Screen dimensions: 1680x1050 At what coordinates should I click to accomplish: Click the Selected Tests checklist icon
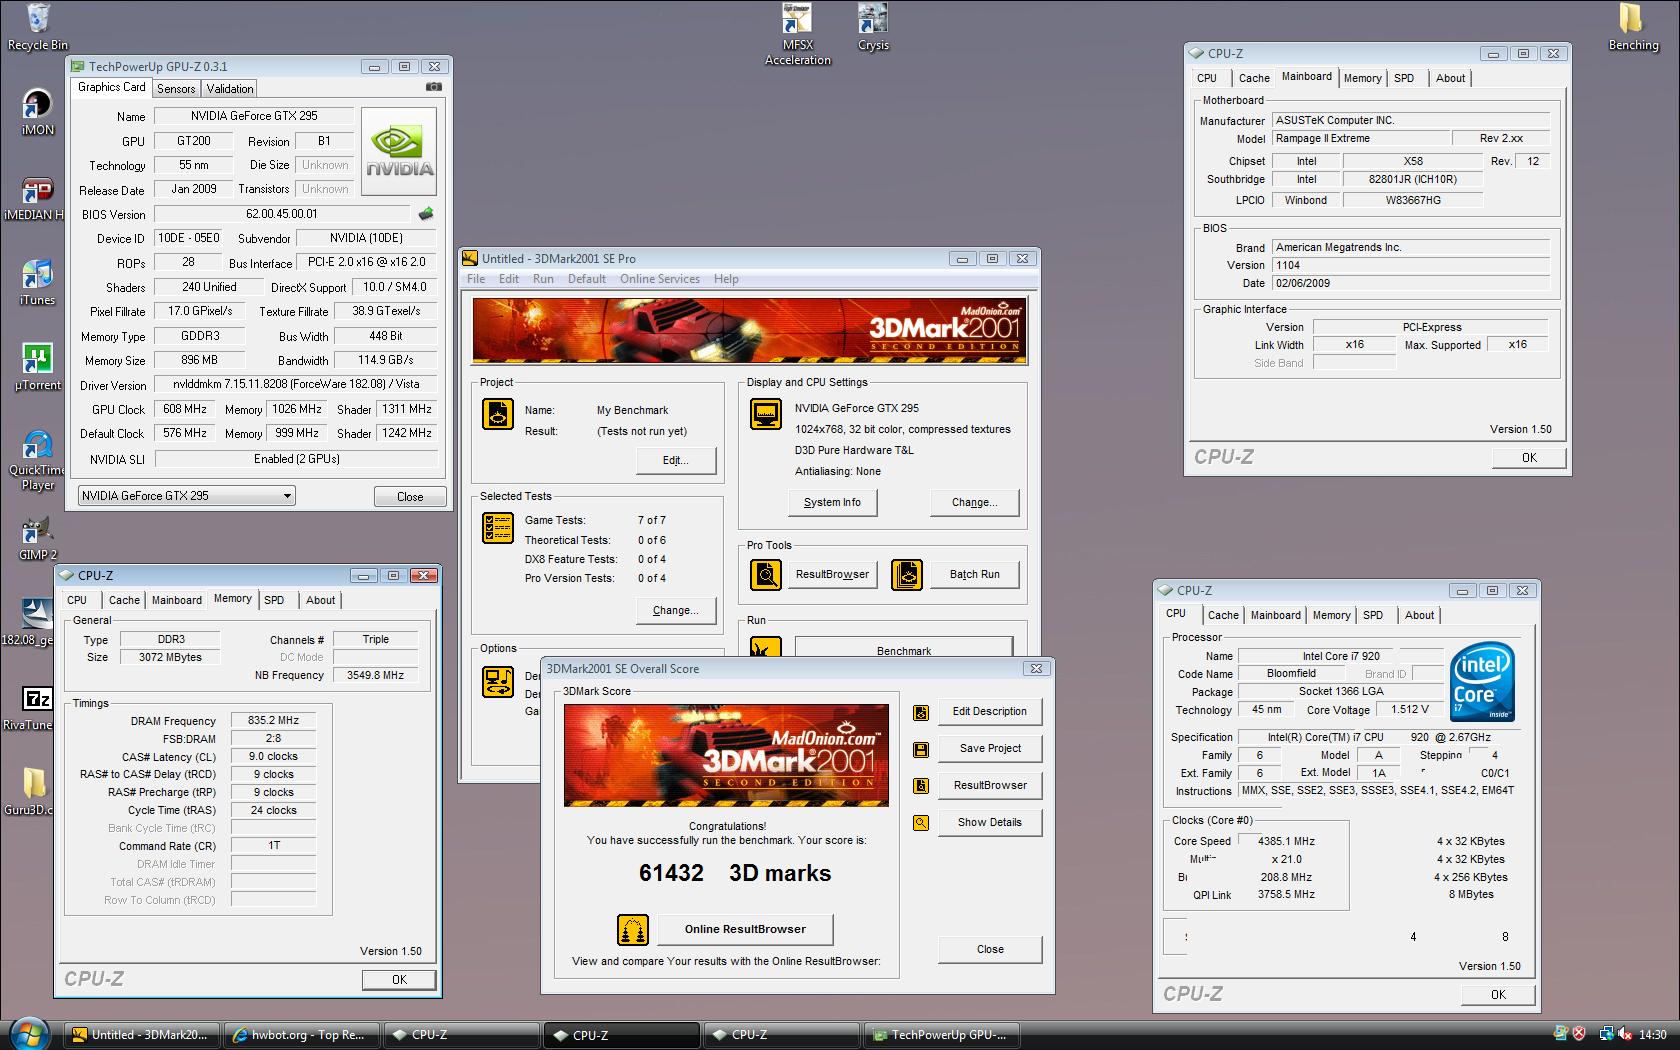(x=498, y=527)
